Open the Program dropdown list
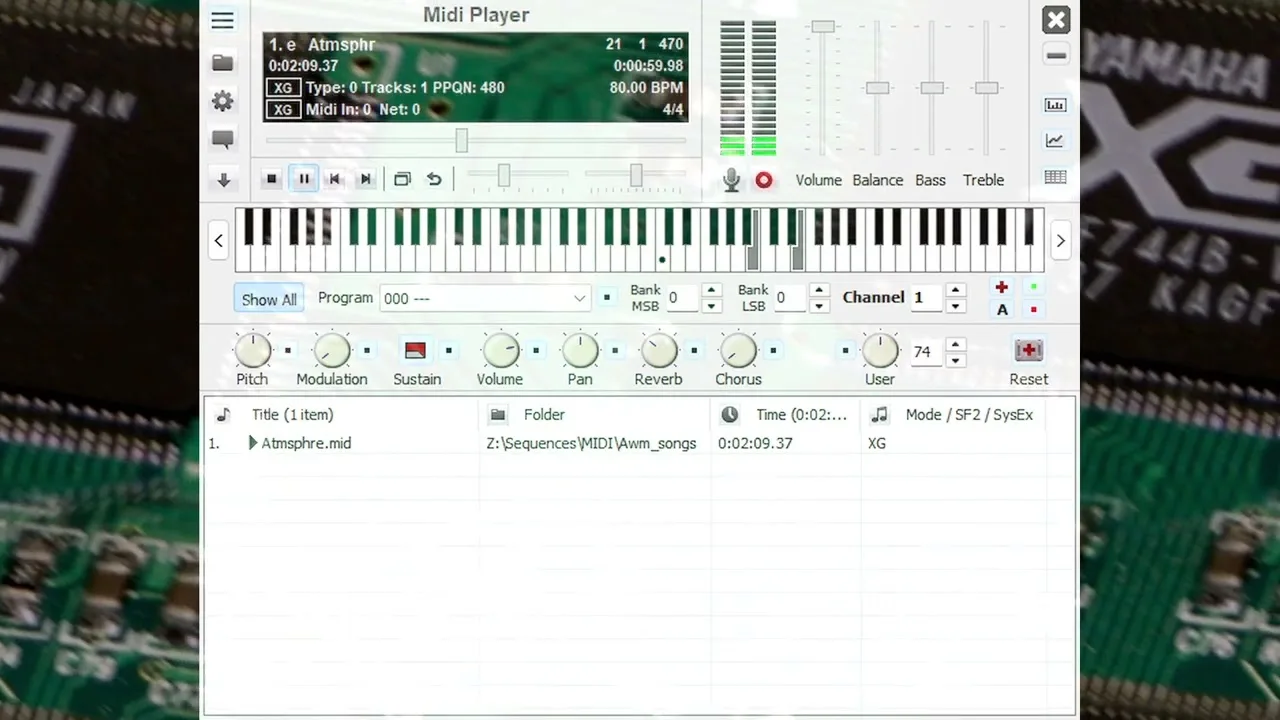The width and height of the screenshot is (1280, 720). tap(579, 298)
